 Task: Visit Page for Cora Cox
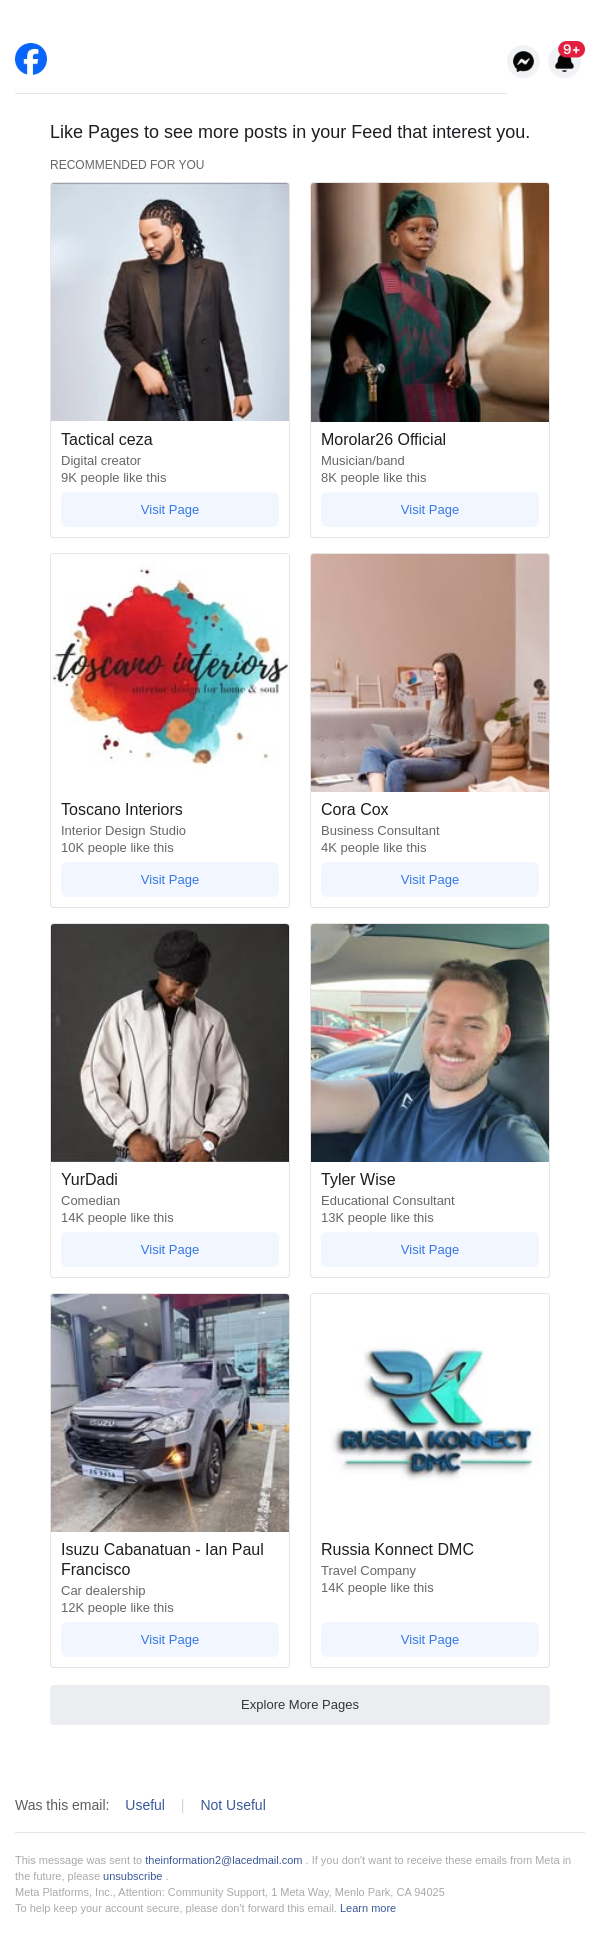(430, 879)
